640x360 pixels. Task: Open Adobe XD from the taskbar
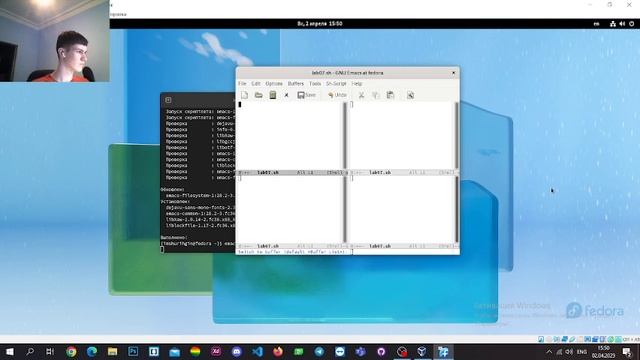point(216,351)
